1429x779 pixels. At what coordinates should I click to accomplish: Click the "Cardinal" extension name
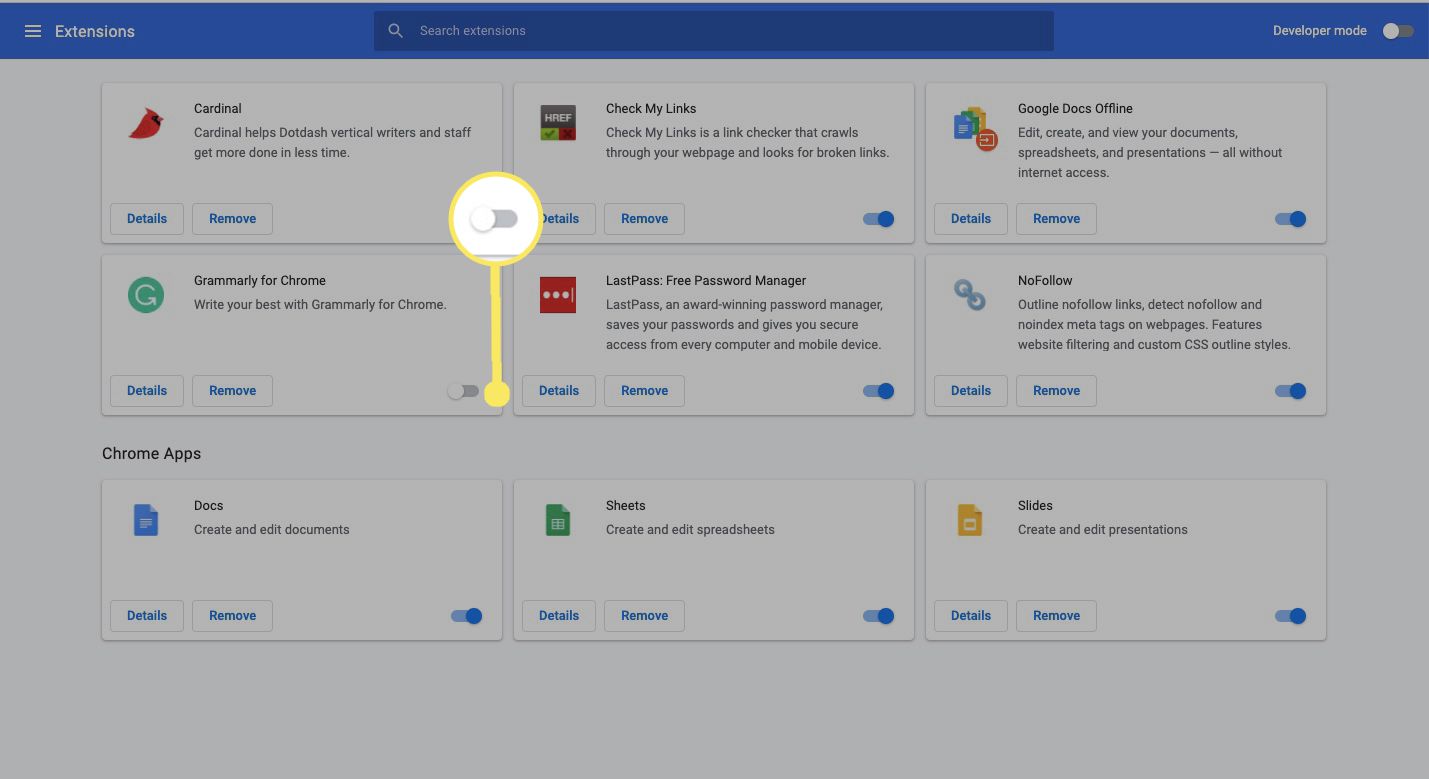click(218, 108)
